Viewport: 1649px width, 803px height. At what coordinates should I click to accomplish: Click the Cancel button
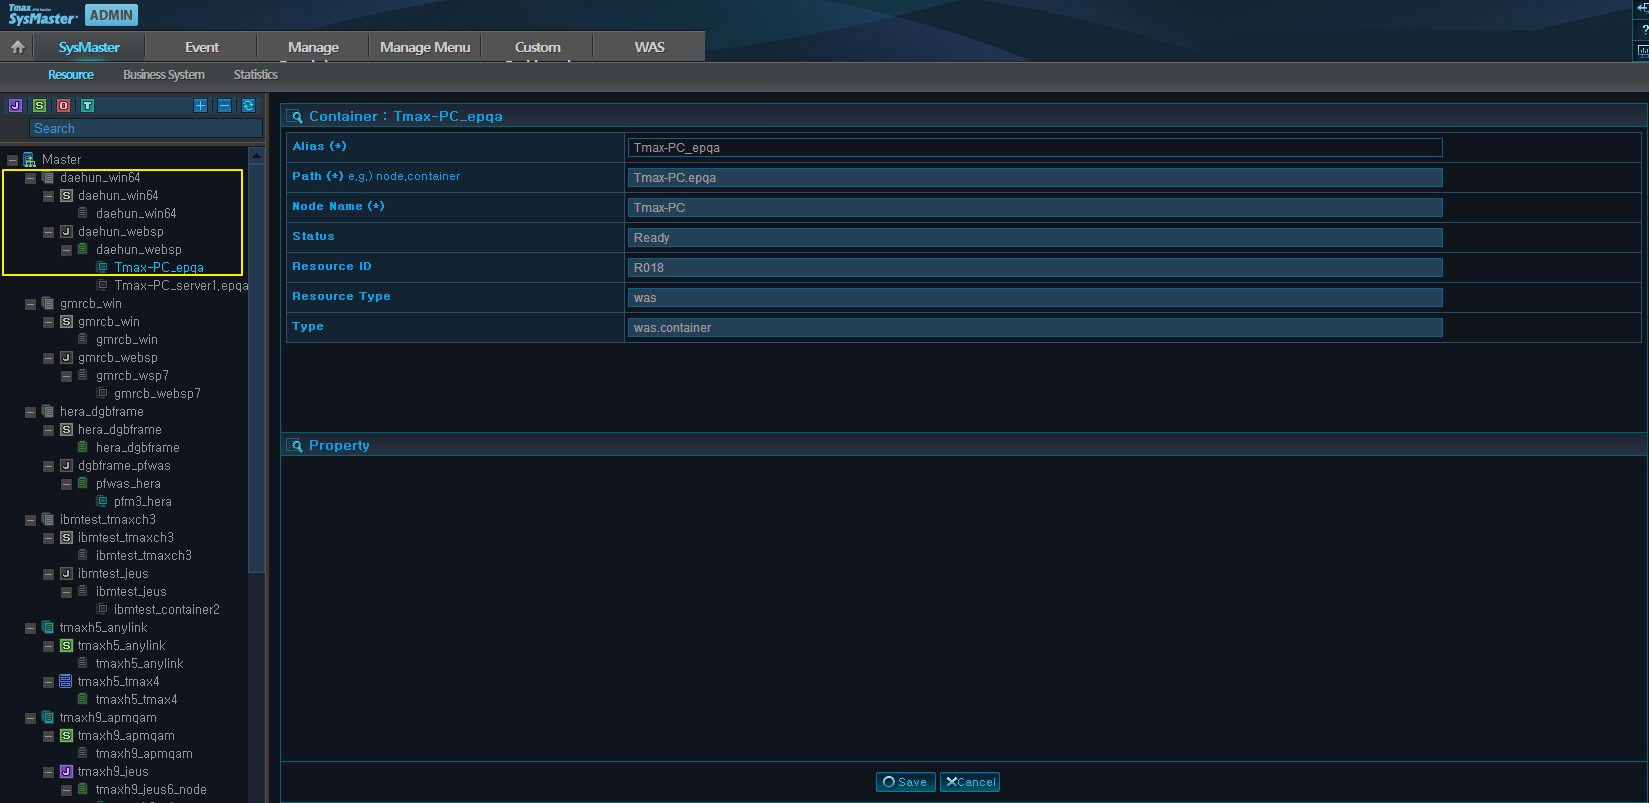pos(970,782)
